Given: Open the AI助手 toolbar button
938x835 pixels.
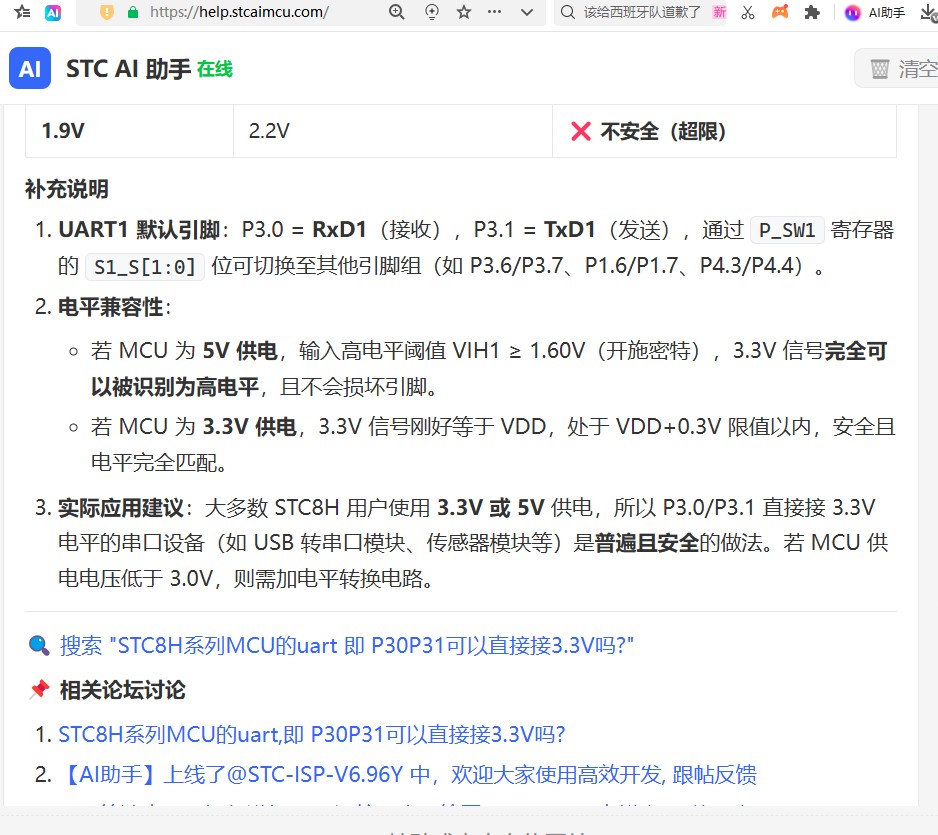Looking at the screenshot, I should tap(874, 12).
